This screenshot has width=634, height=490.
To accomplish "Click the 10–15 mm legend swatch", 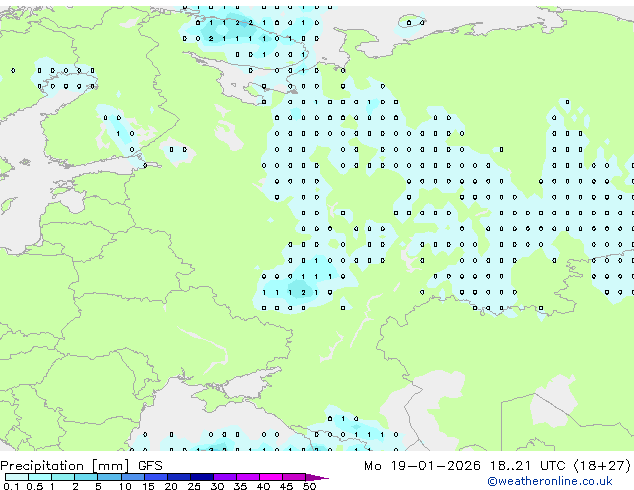I will [132, 477].
